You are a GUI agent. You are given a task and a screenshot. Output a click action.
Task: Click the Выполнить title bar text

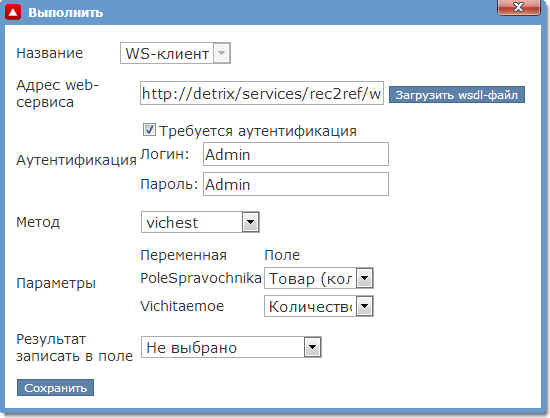tap(66, 13)
